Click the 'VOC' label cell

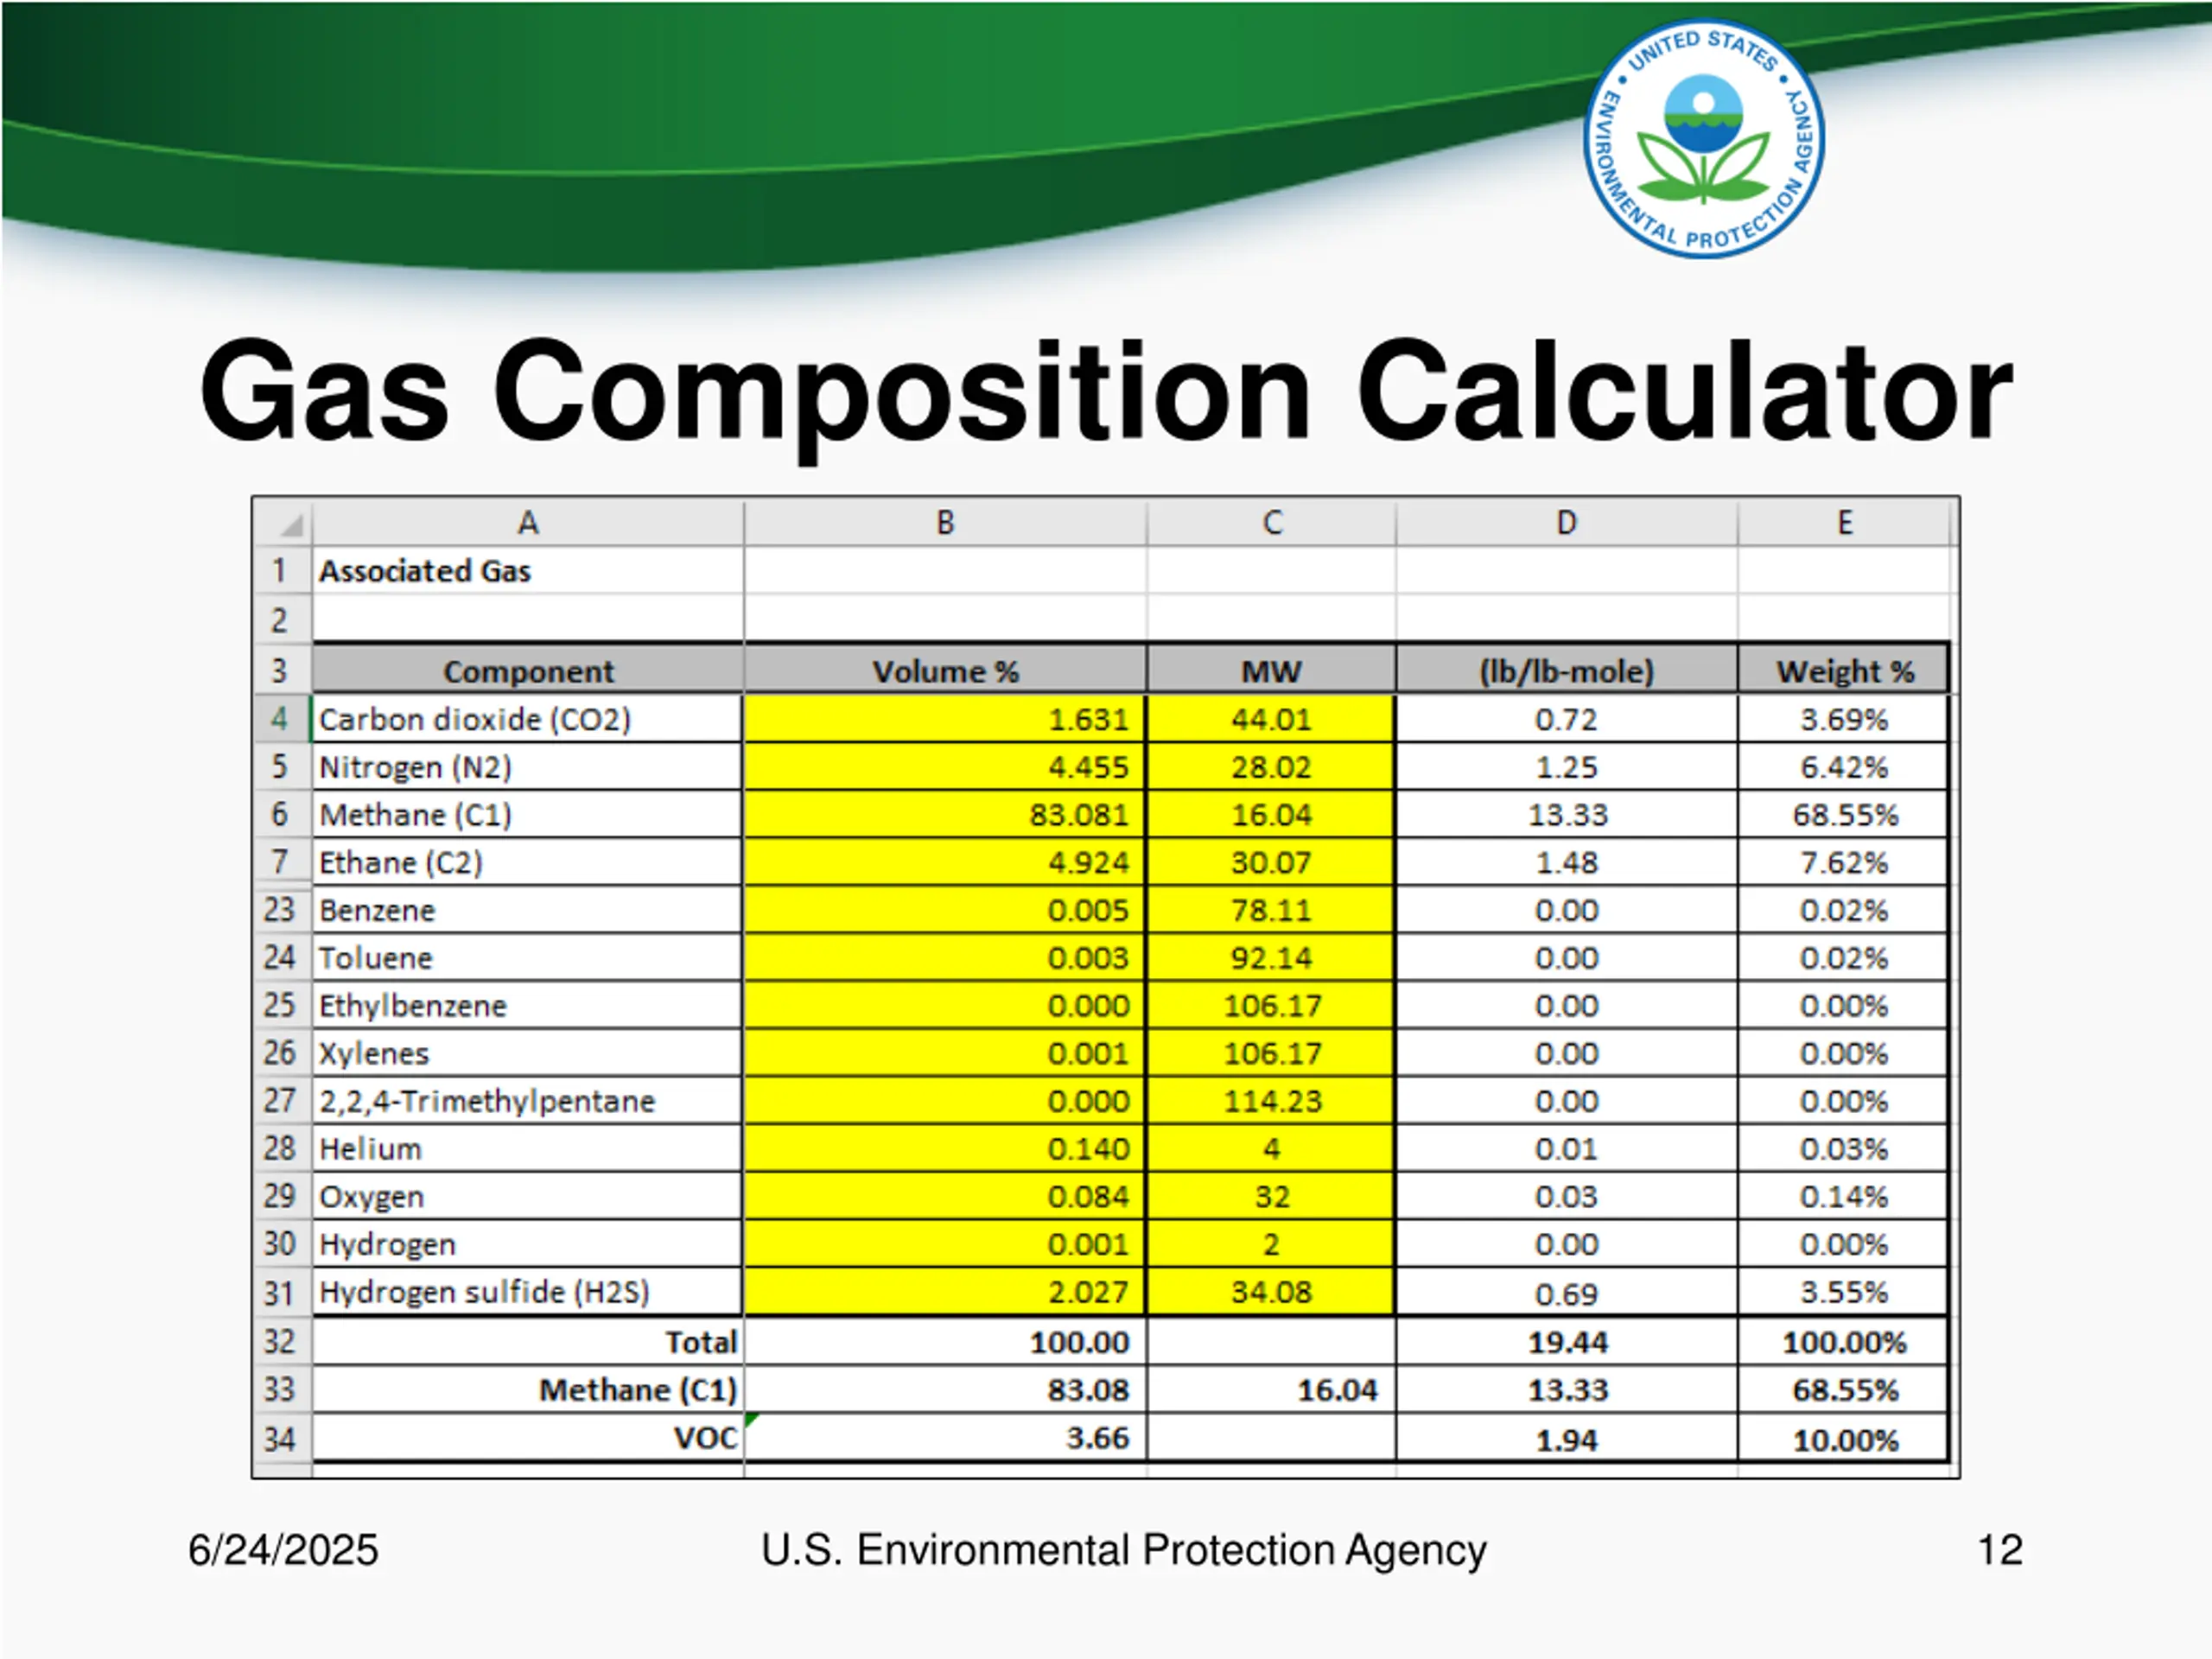click(x=528, y=1439)
